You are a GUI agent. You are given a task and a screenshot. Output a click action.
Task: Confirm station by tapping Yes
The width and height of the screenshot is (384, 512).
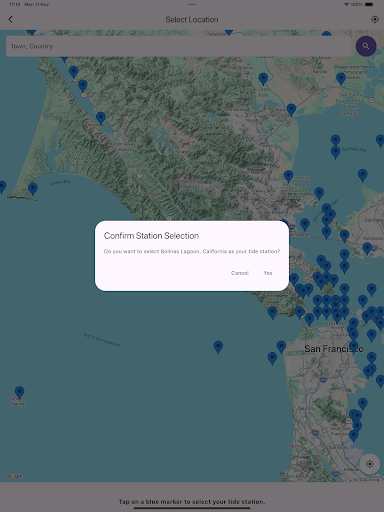[x=268, y=273]
